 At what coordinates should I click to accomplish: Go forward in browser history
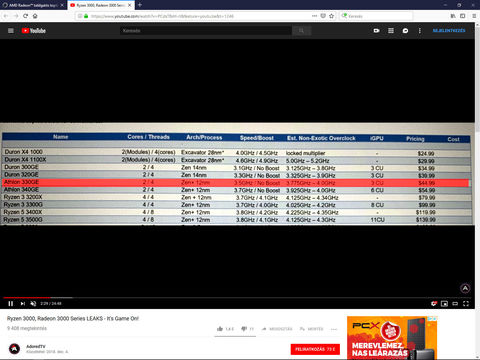coord(16,16)
